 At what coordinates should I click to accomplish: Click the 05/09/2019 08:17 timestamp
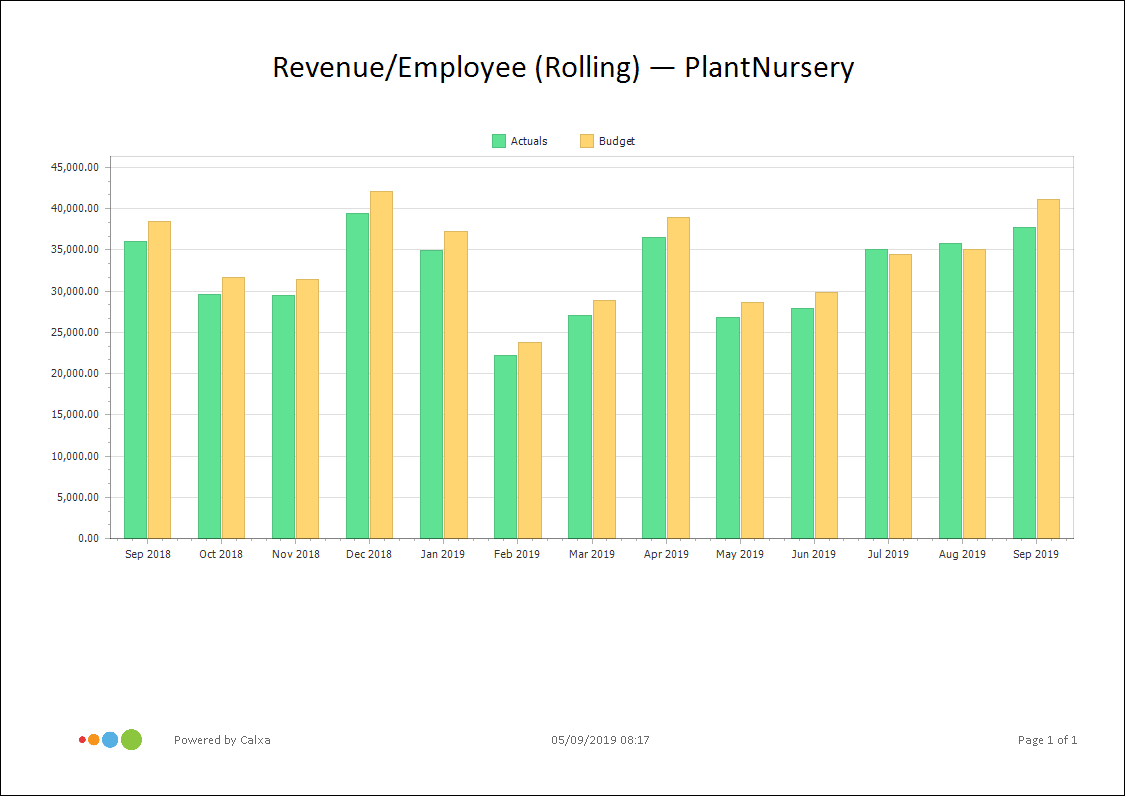click(x=600, y=740)
